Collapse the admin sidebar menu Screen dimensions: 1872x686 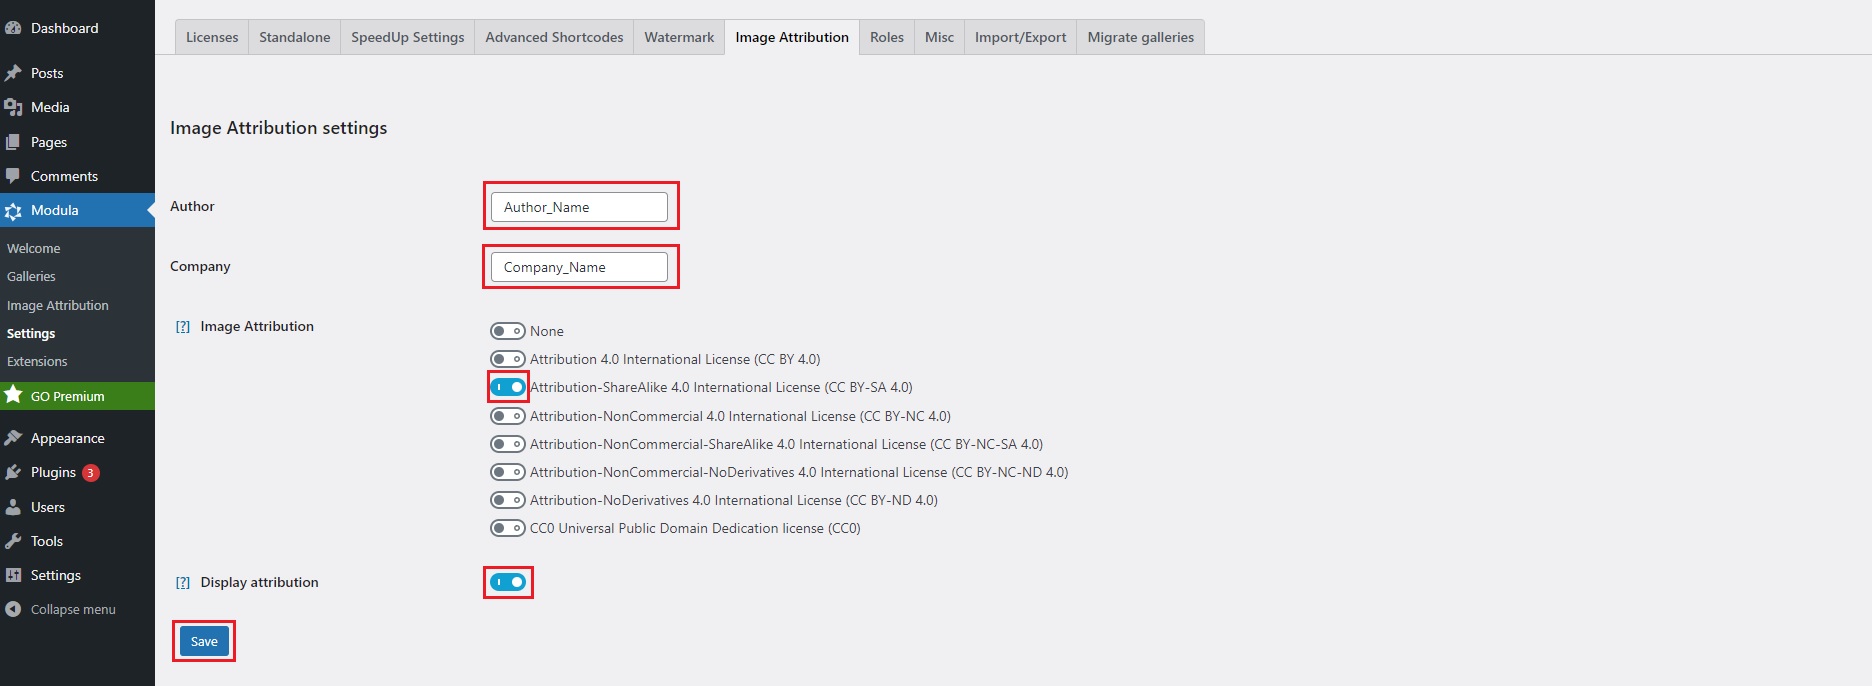coord(60,609)
